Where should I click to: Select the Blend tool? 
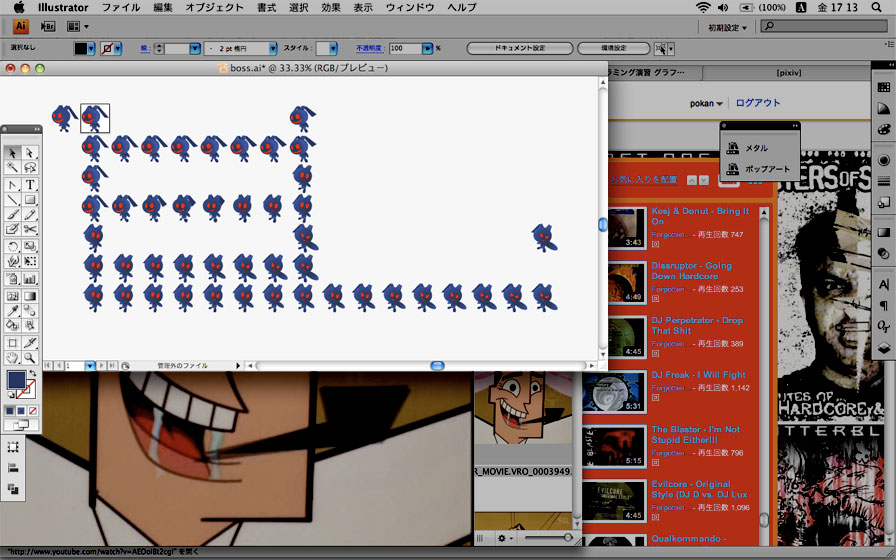tap(30, 311)
